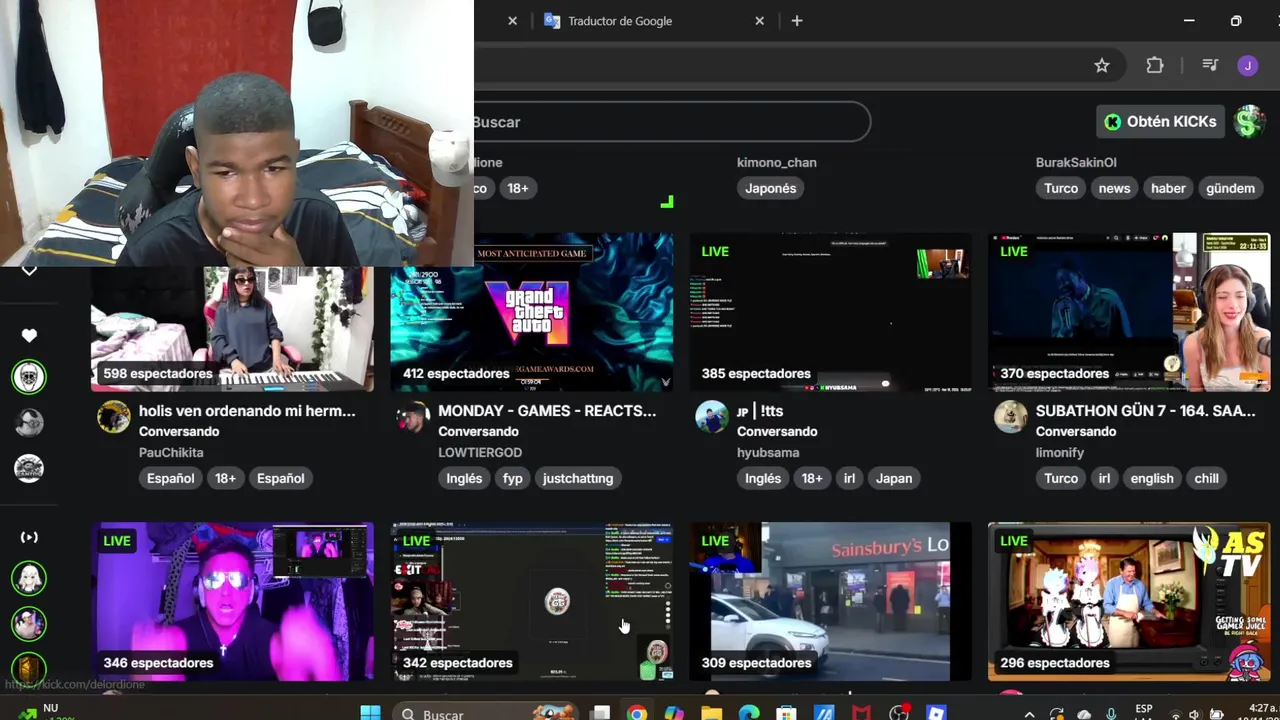Screen dimensions: 1280x720
Task: Open the anime girl avatar channel in sidebar
Action: (29, 578)
